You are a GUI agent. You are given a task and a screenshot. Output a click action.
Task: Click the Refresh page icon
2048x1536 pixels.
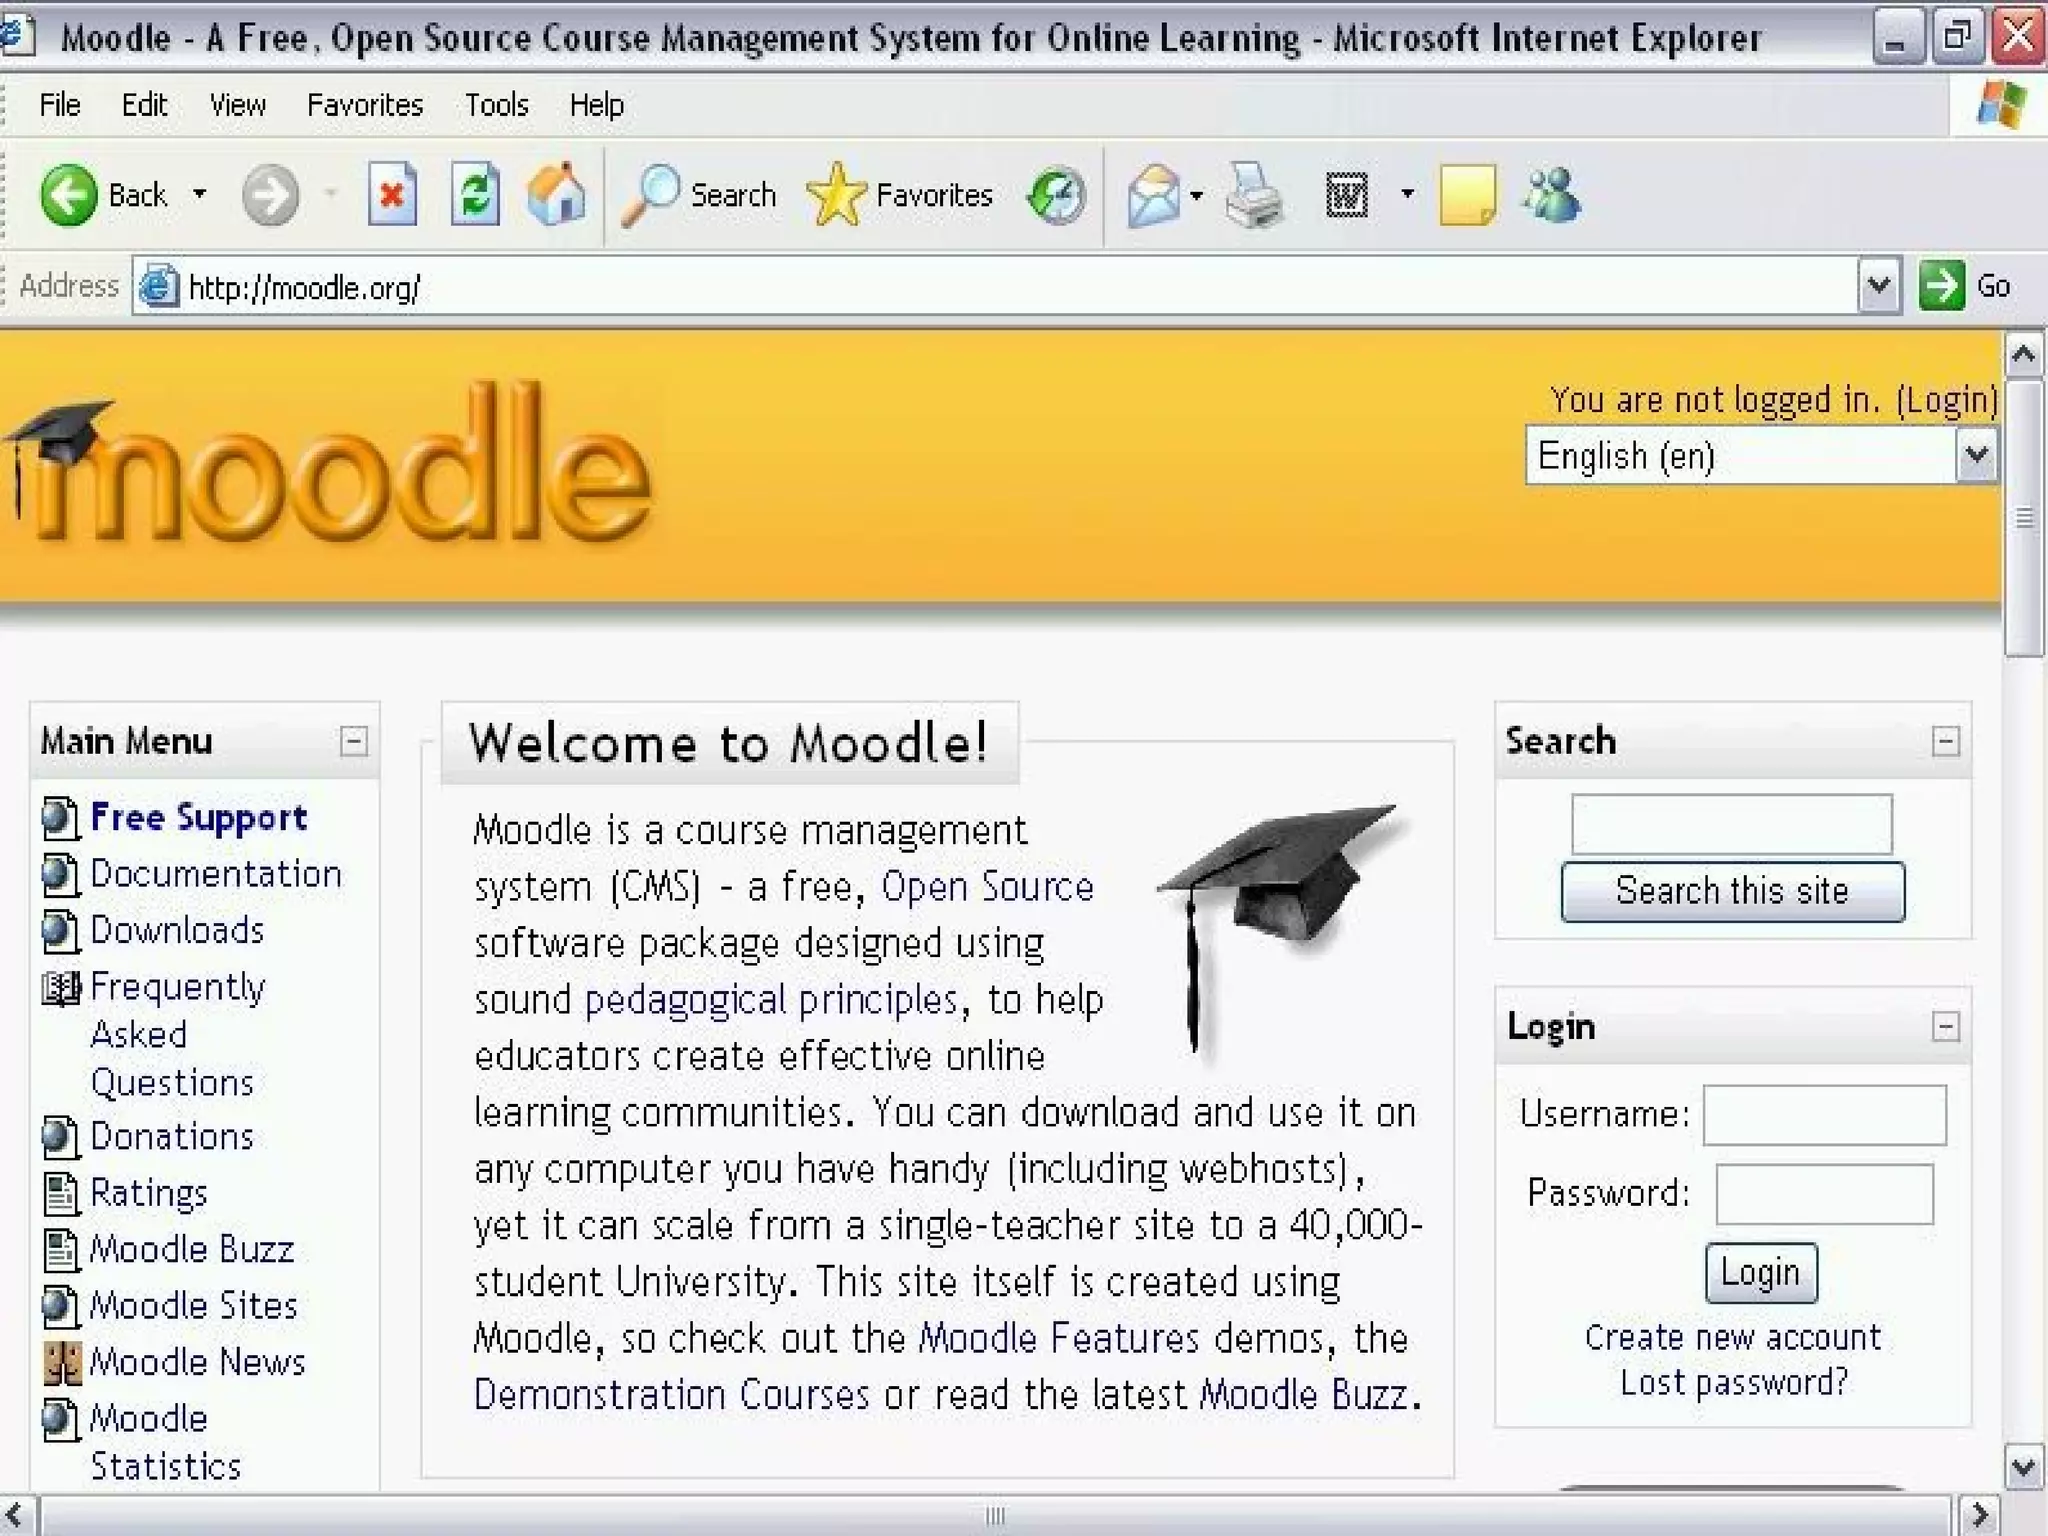tap(475, 194)
